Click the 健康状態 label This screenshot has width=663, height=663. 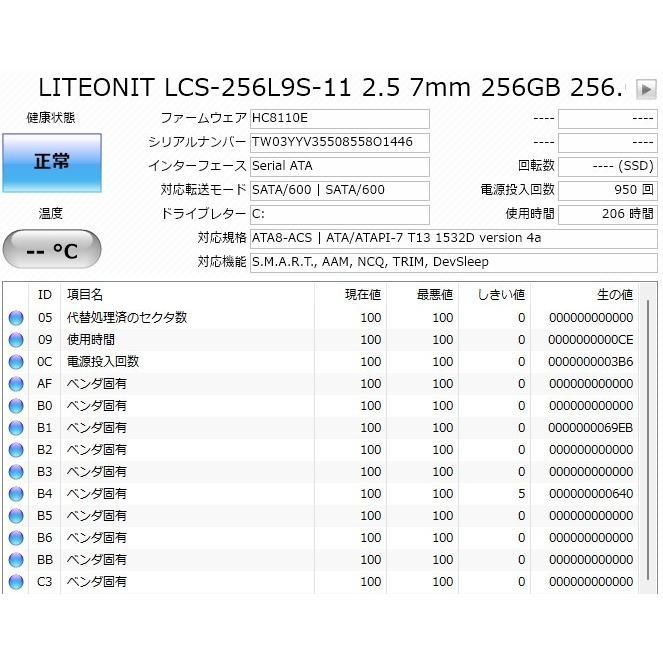(51, 118)
